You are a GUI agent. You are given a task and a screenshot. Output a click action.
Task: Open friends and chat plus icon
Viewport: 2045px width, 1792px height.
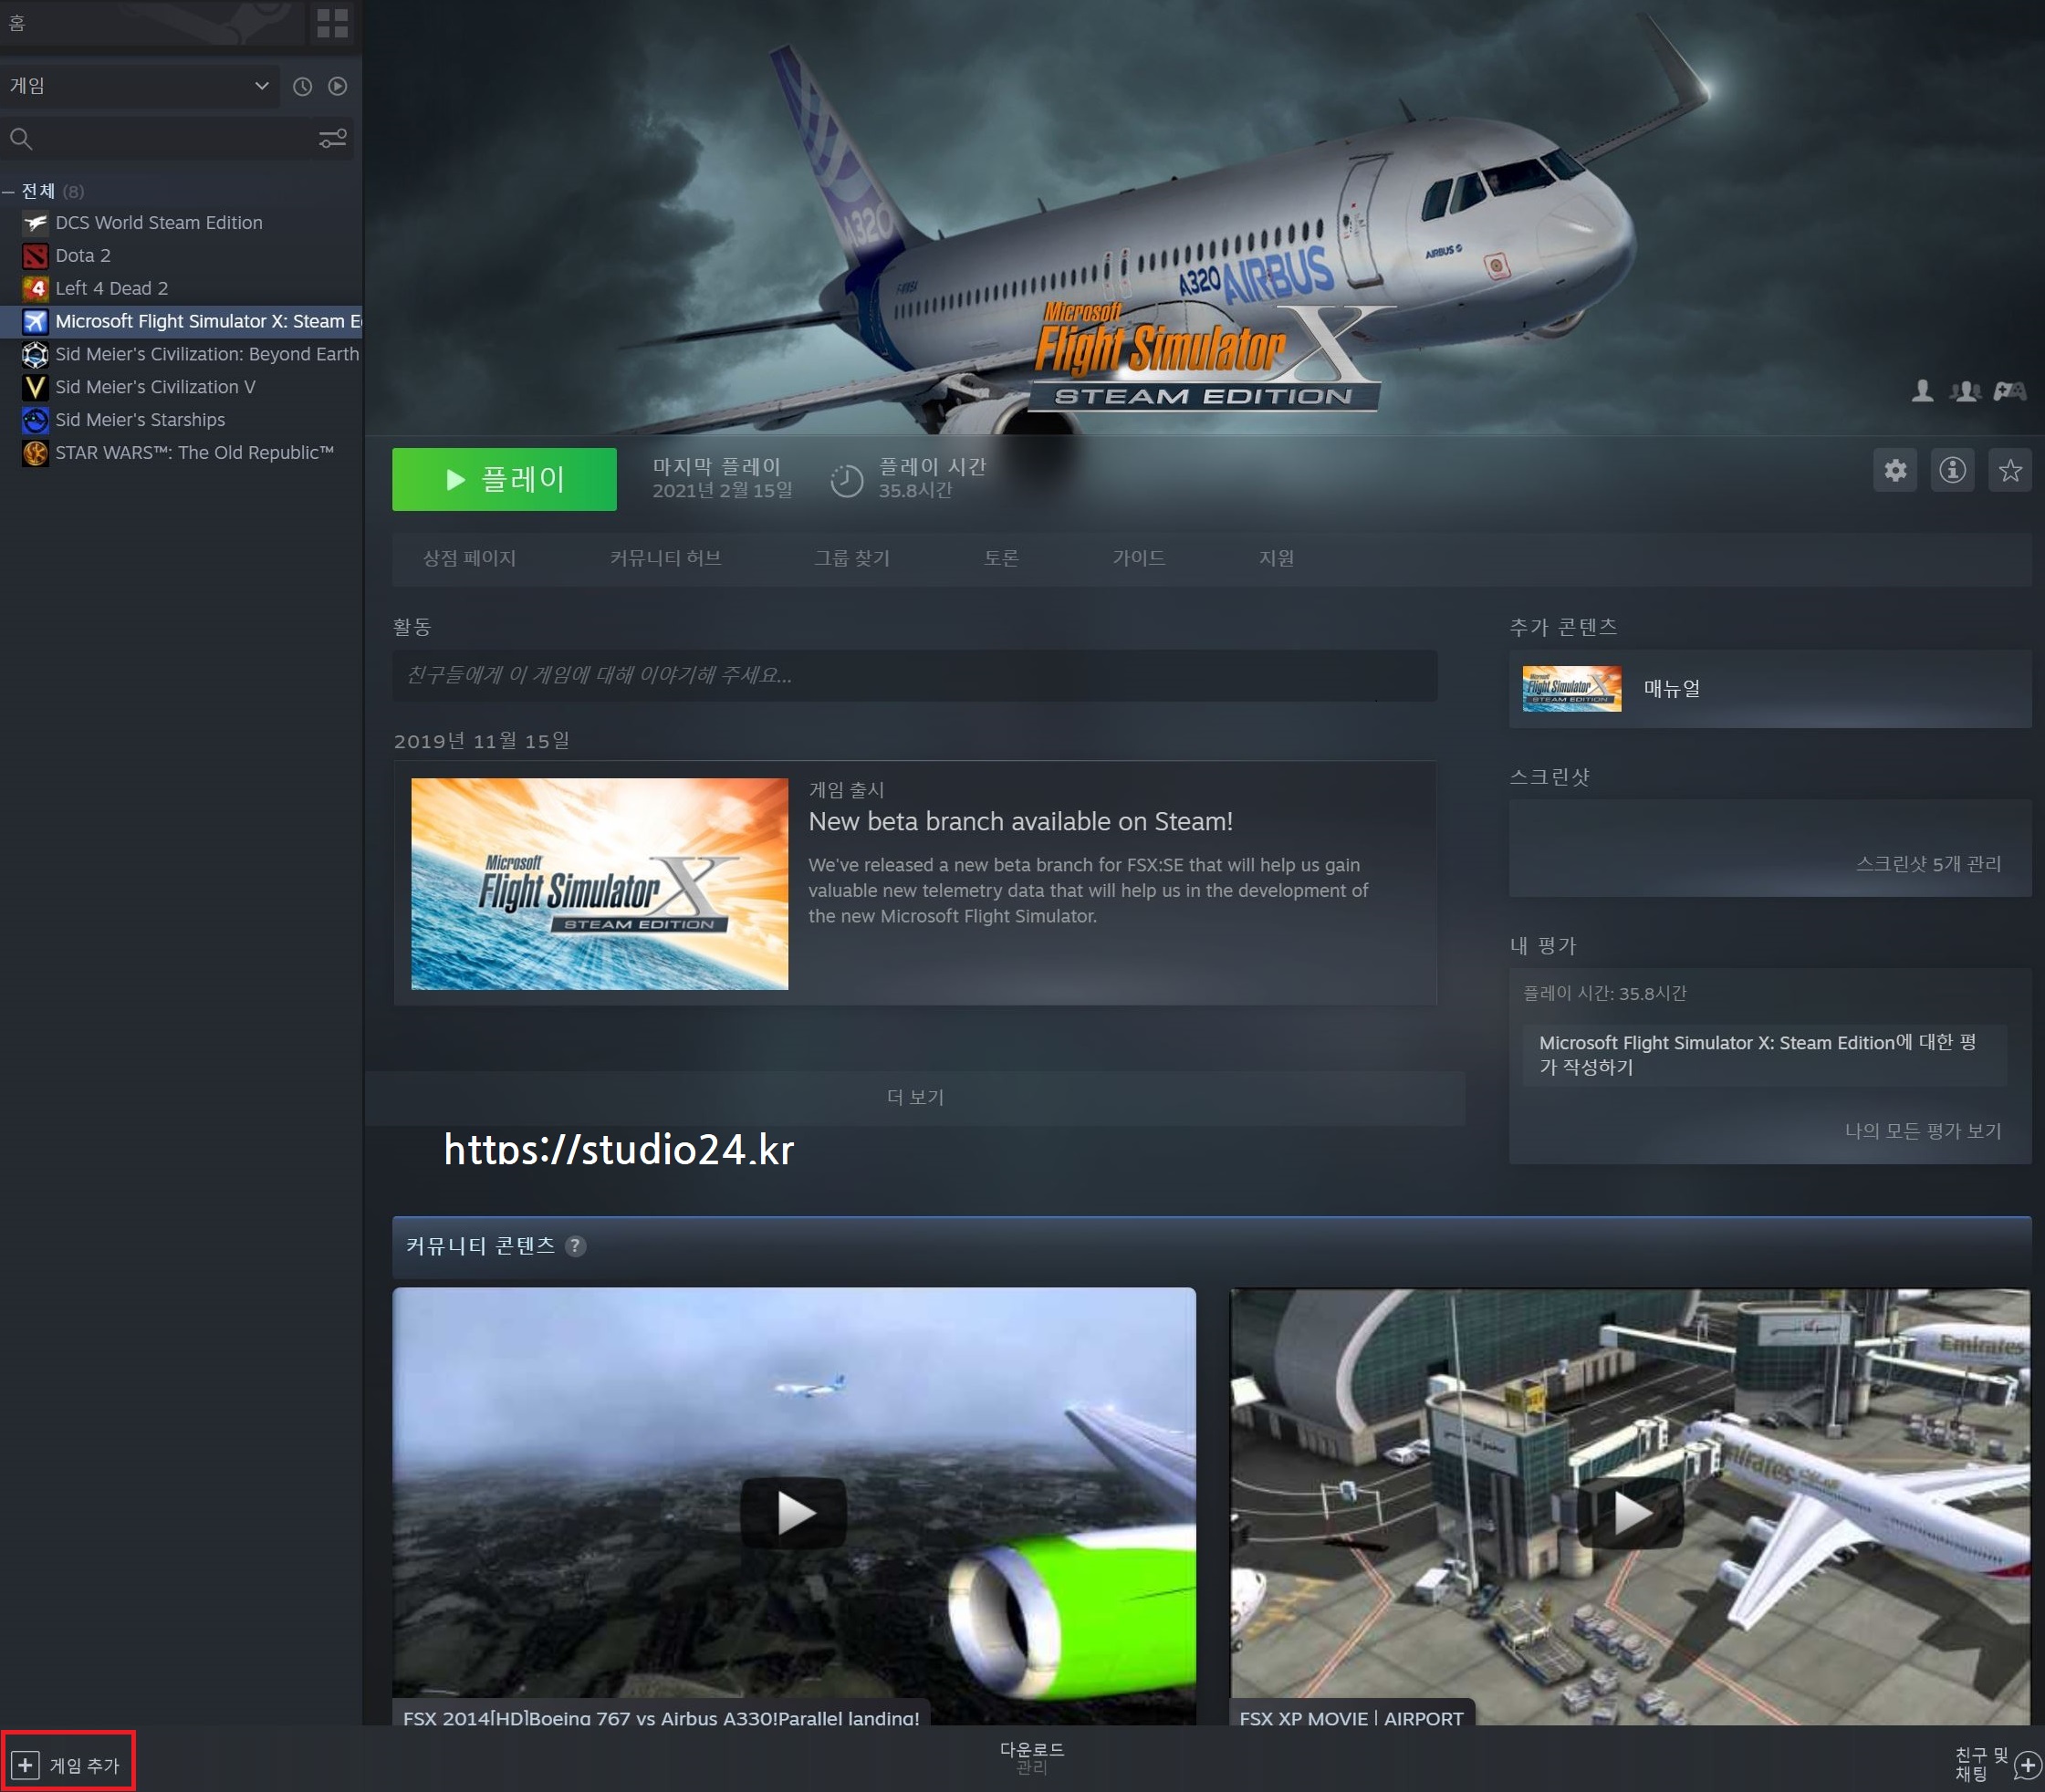[x=2027, y=1764]
